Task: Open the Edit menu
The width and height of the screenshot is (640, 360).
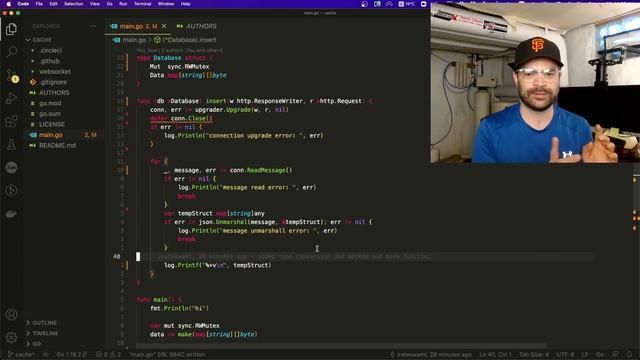Action: point(53,4)
